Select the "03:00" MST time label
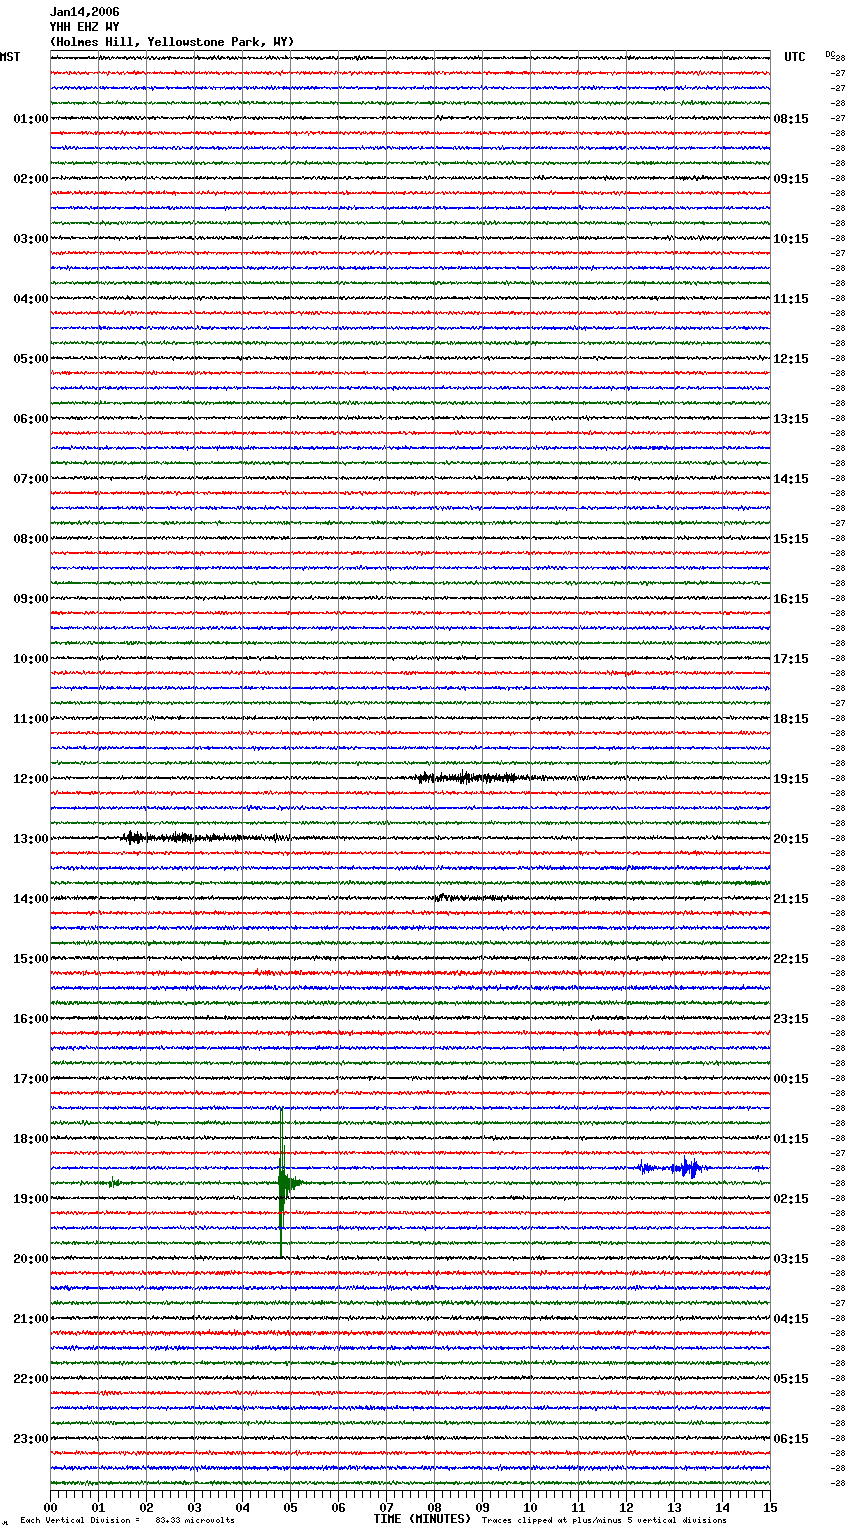Image resolution: width=850 pixels, height=1534 pixels. click(x=31, y=239)
